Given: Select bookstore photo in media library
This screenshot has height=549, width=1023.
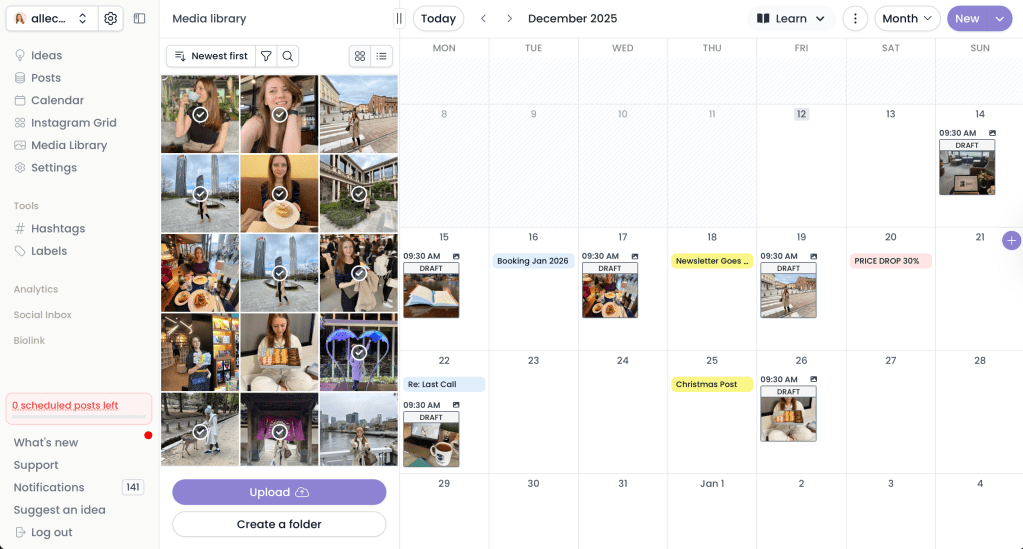Looking at the screenshot, I should click(x=200, y=353).
